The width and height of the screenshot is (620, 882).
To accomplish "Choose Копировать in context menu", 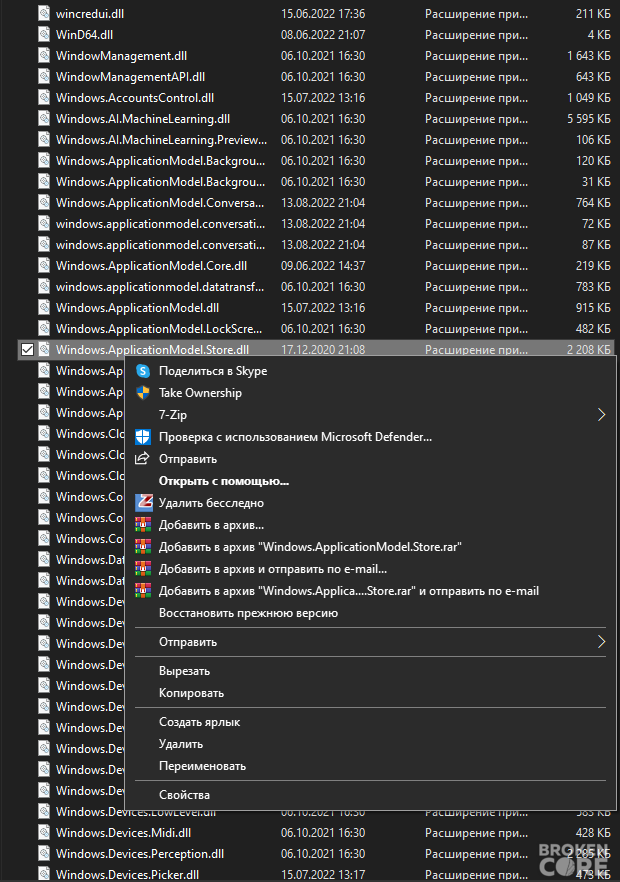I will pos(191,693).
